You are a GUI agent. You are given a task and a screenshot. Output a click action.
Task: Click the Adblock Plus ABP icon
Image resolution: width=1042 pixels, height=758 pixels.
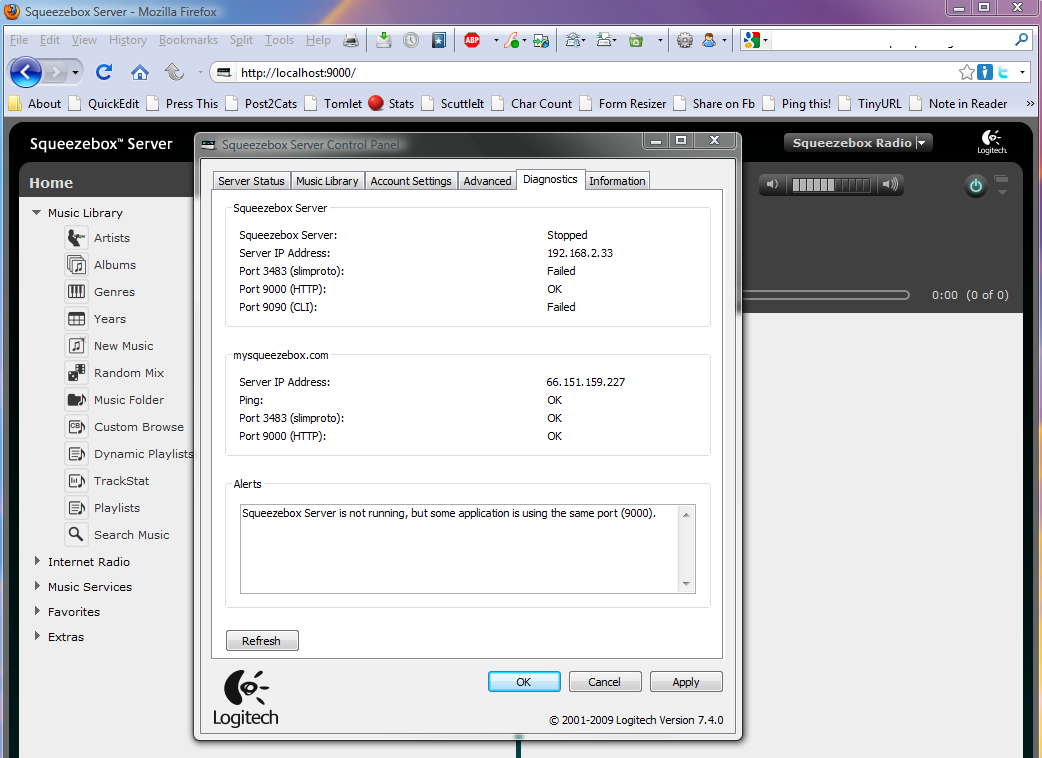[x=472, y=41]
